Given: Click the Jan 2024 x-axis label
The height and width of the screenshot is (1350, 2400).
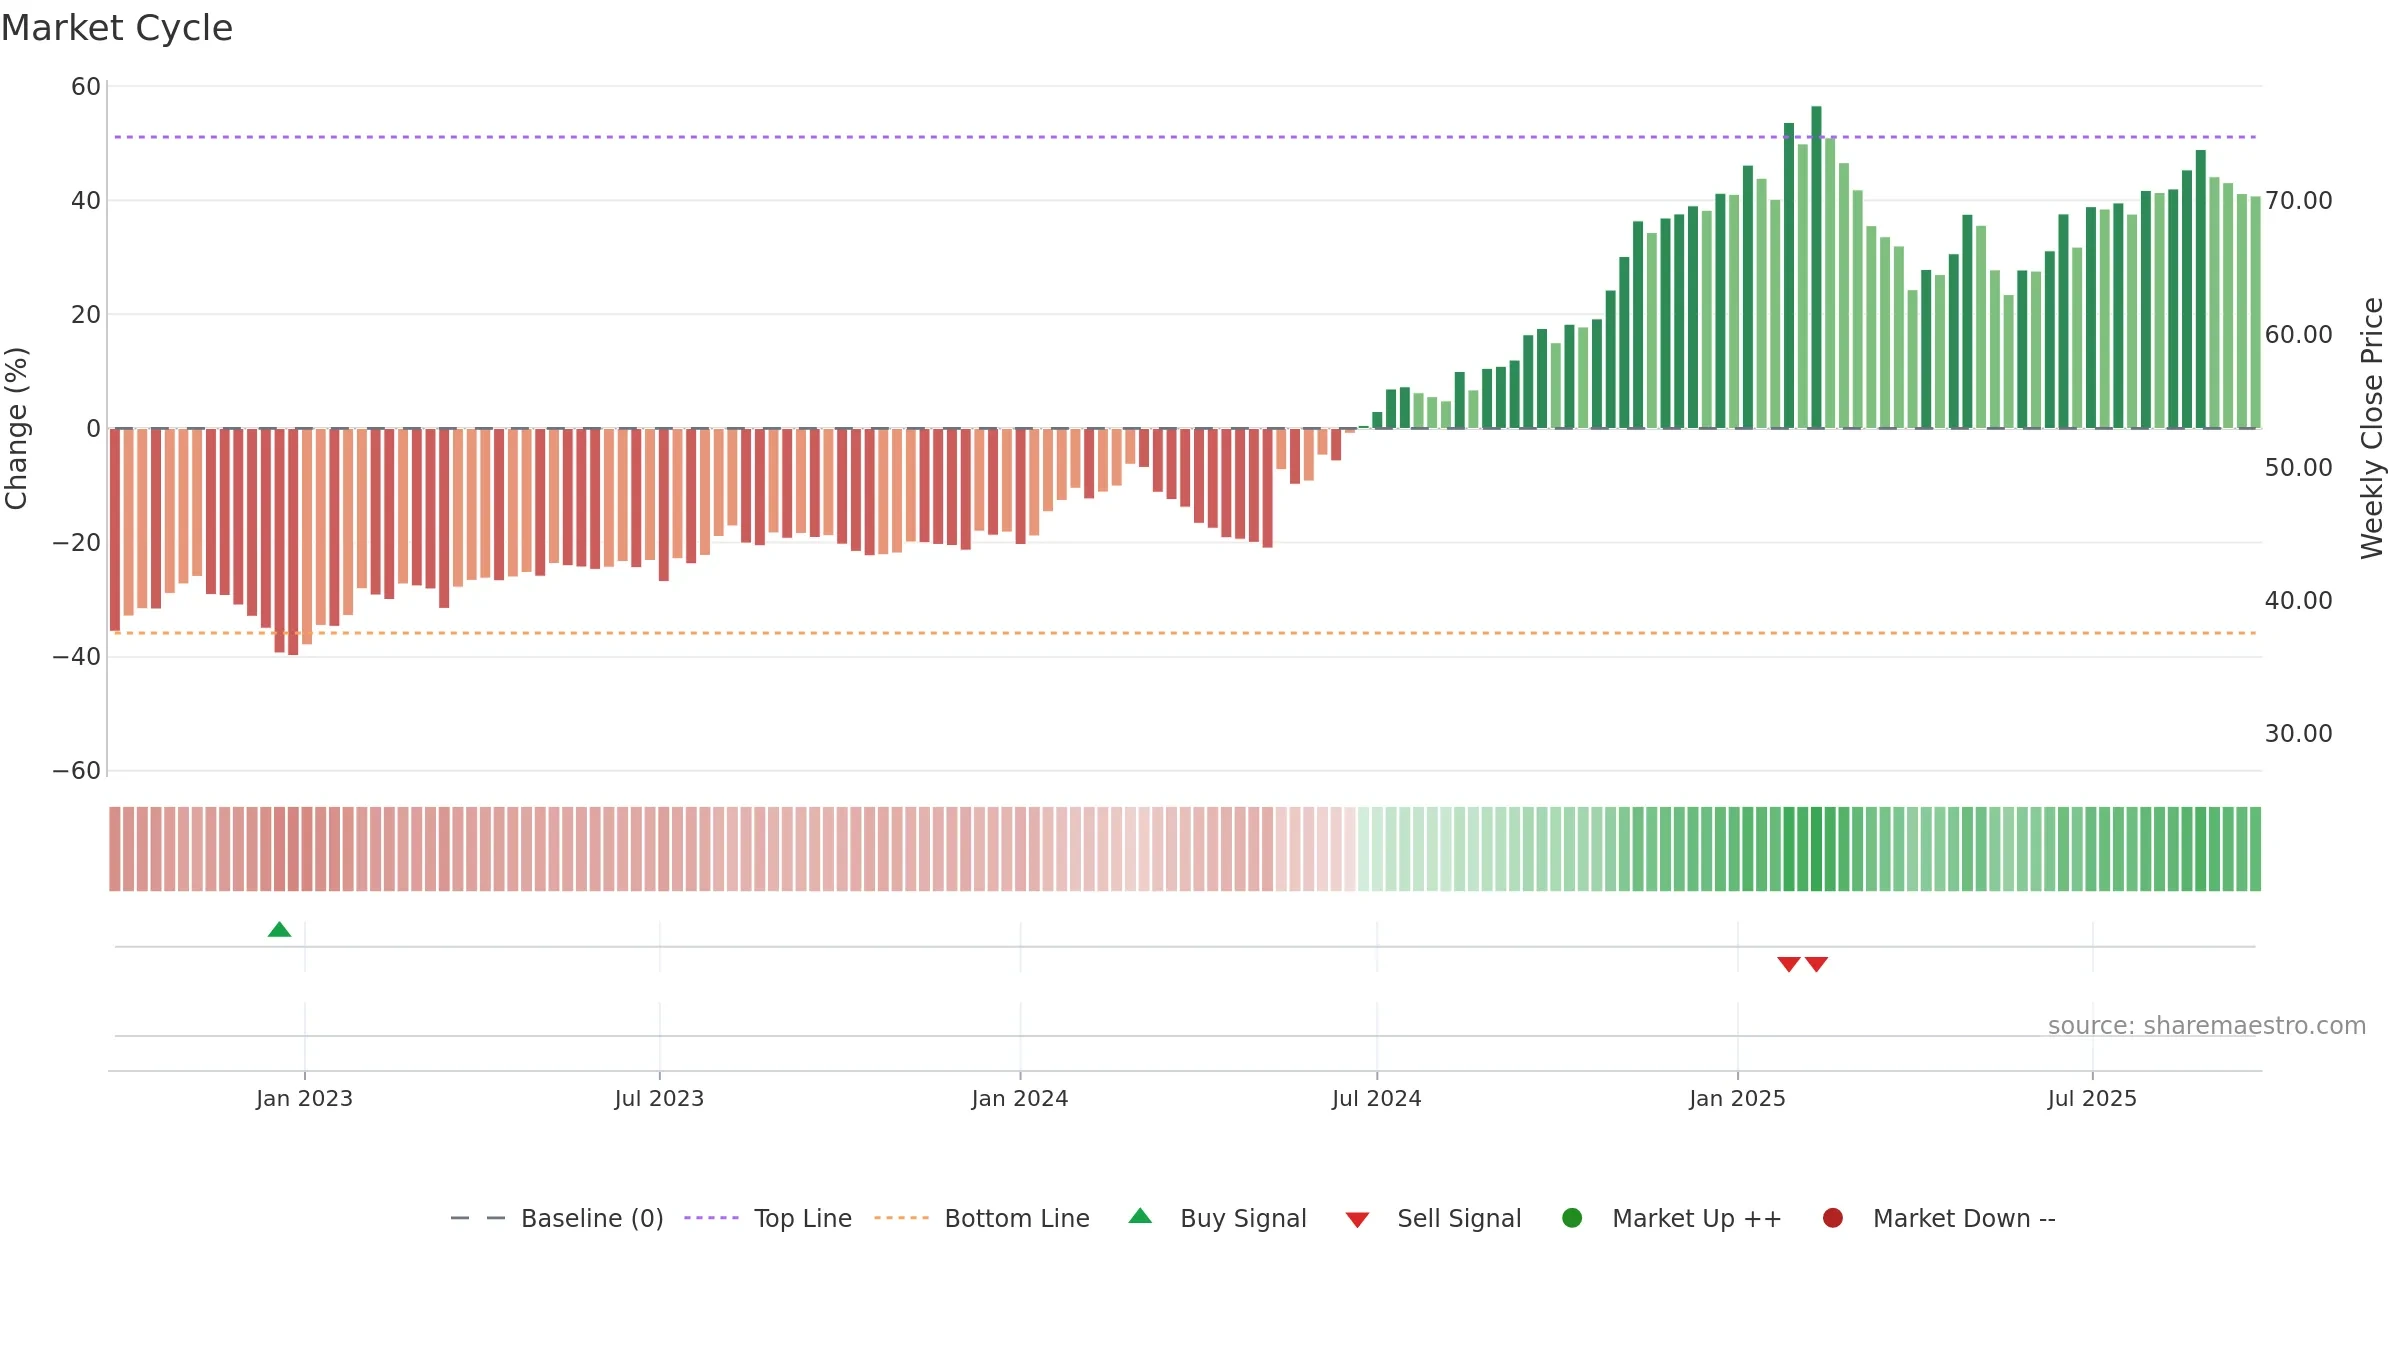Looking at the screenshot, I should pyautogui.click(x=1020, y=1099).
